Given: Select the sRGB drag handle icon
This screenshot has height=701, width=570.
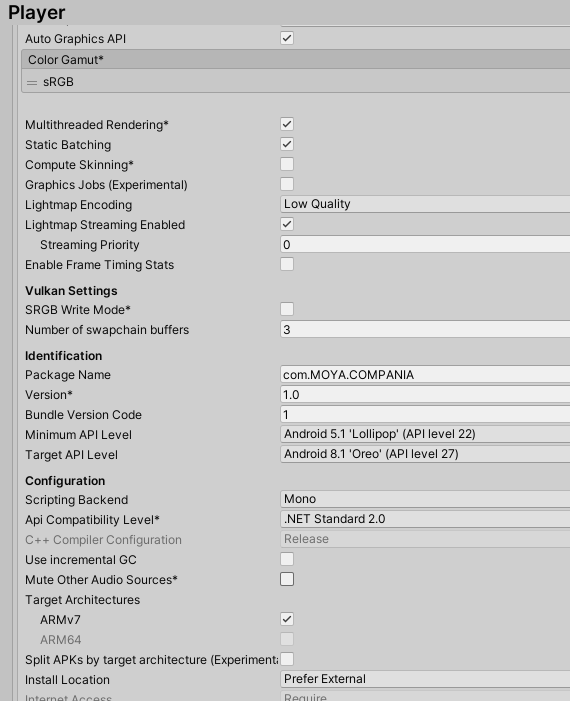Looking at the screenshot, I should click(32, 83).
